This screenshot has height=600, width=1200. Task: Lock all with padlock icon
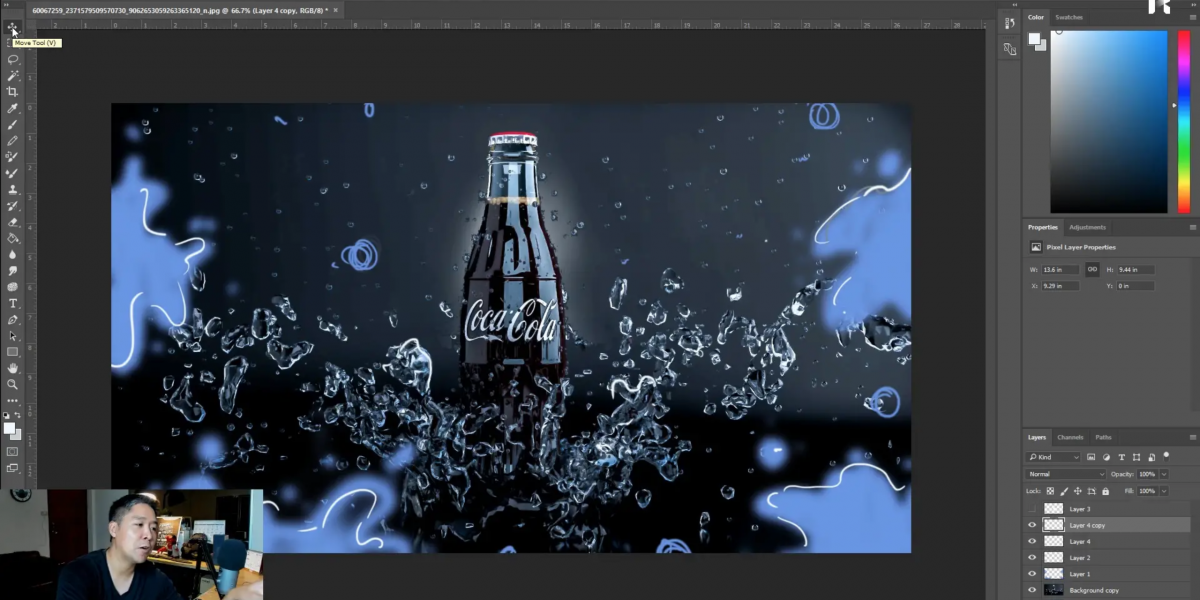[x=1105, y=491]
